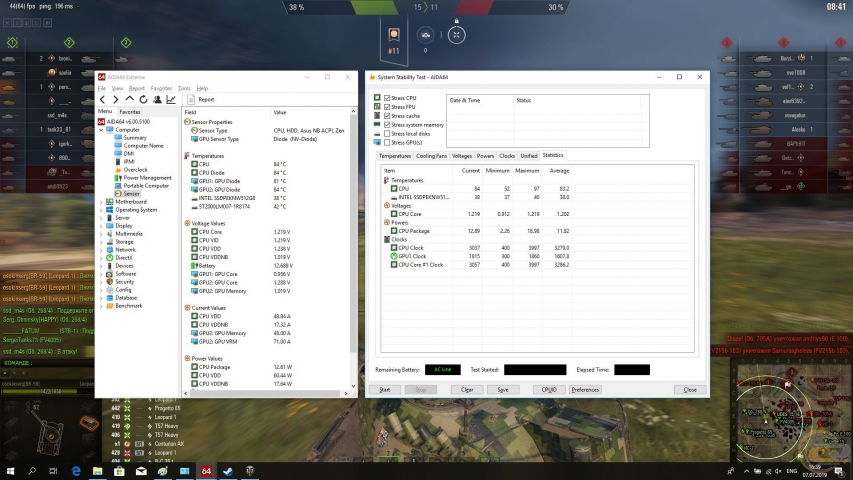This screenshot has width=853, height=480.
Task: Expand the Multimedia tree node
Action: [x=101, y=234]
